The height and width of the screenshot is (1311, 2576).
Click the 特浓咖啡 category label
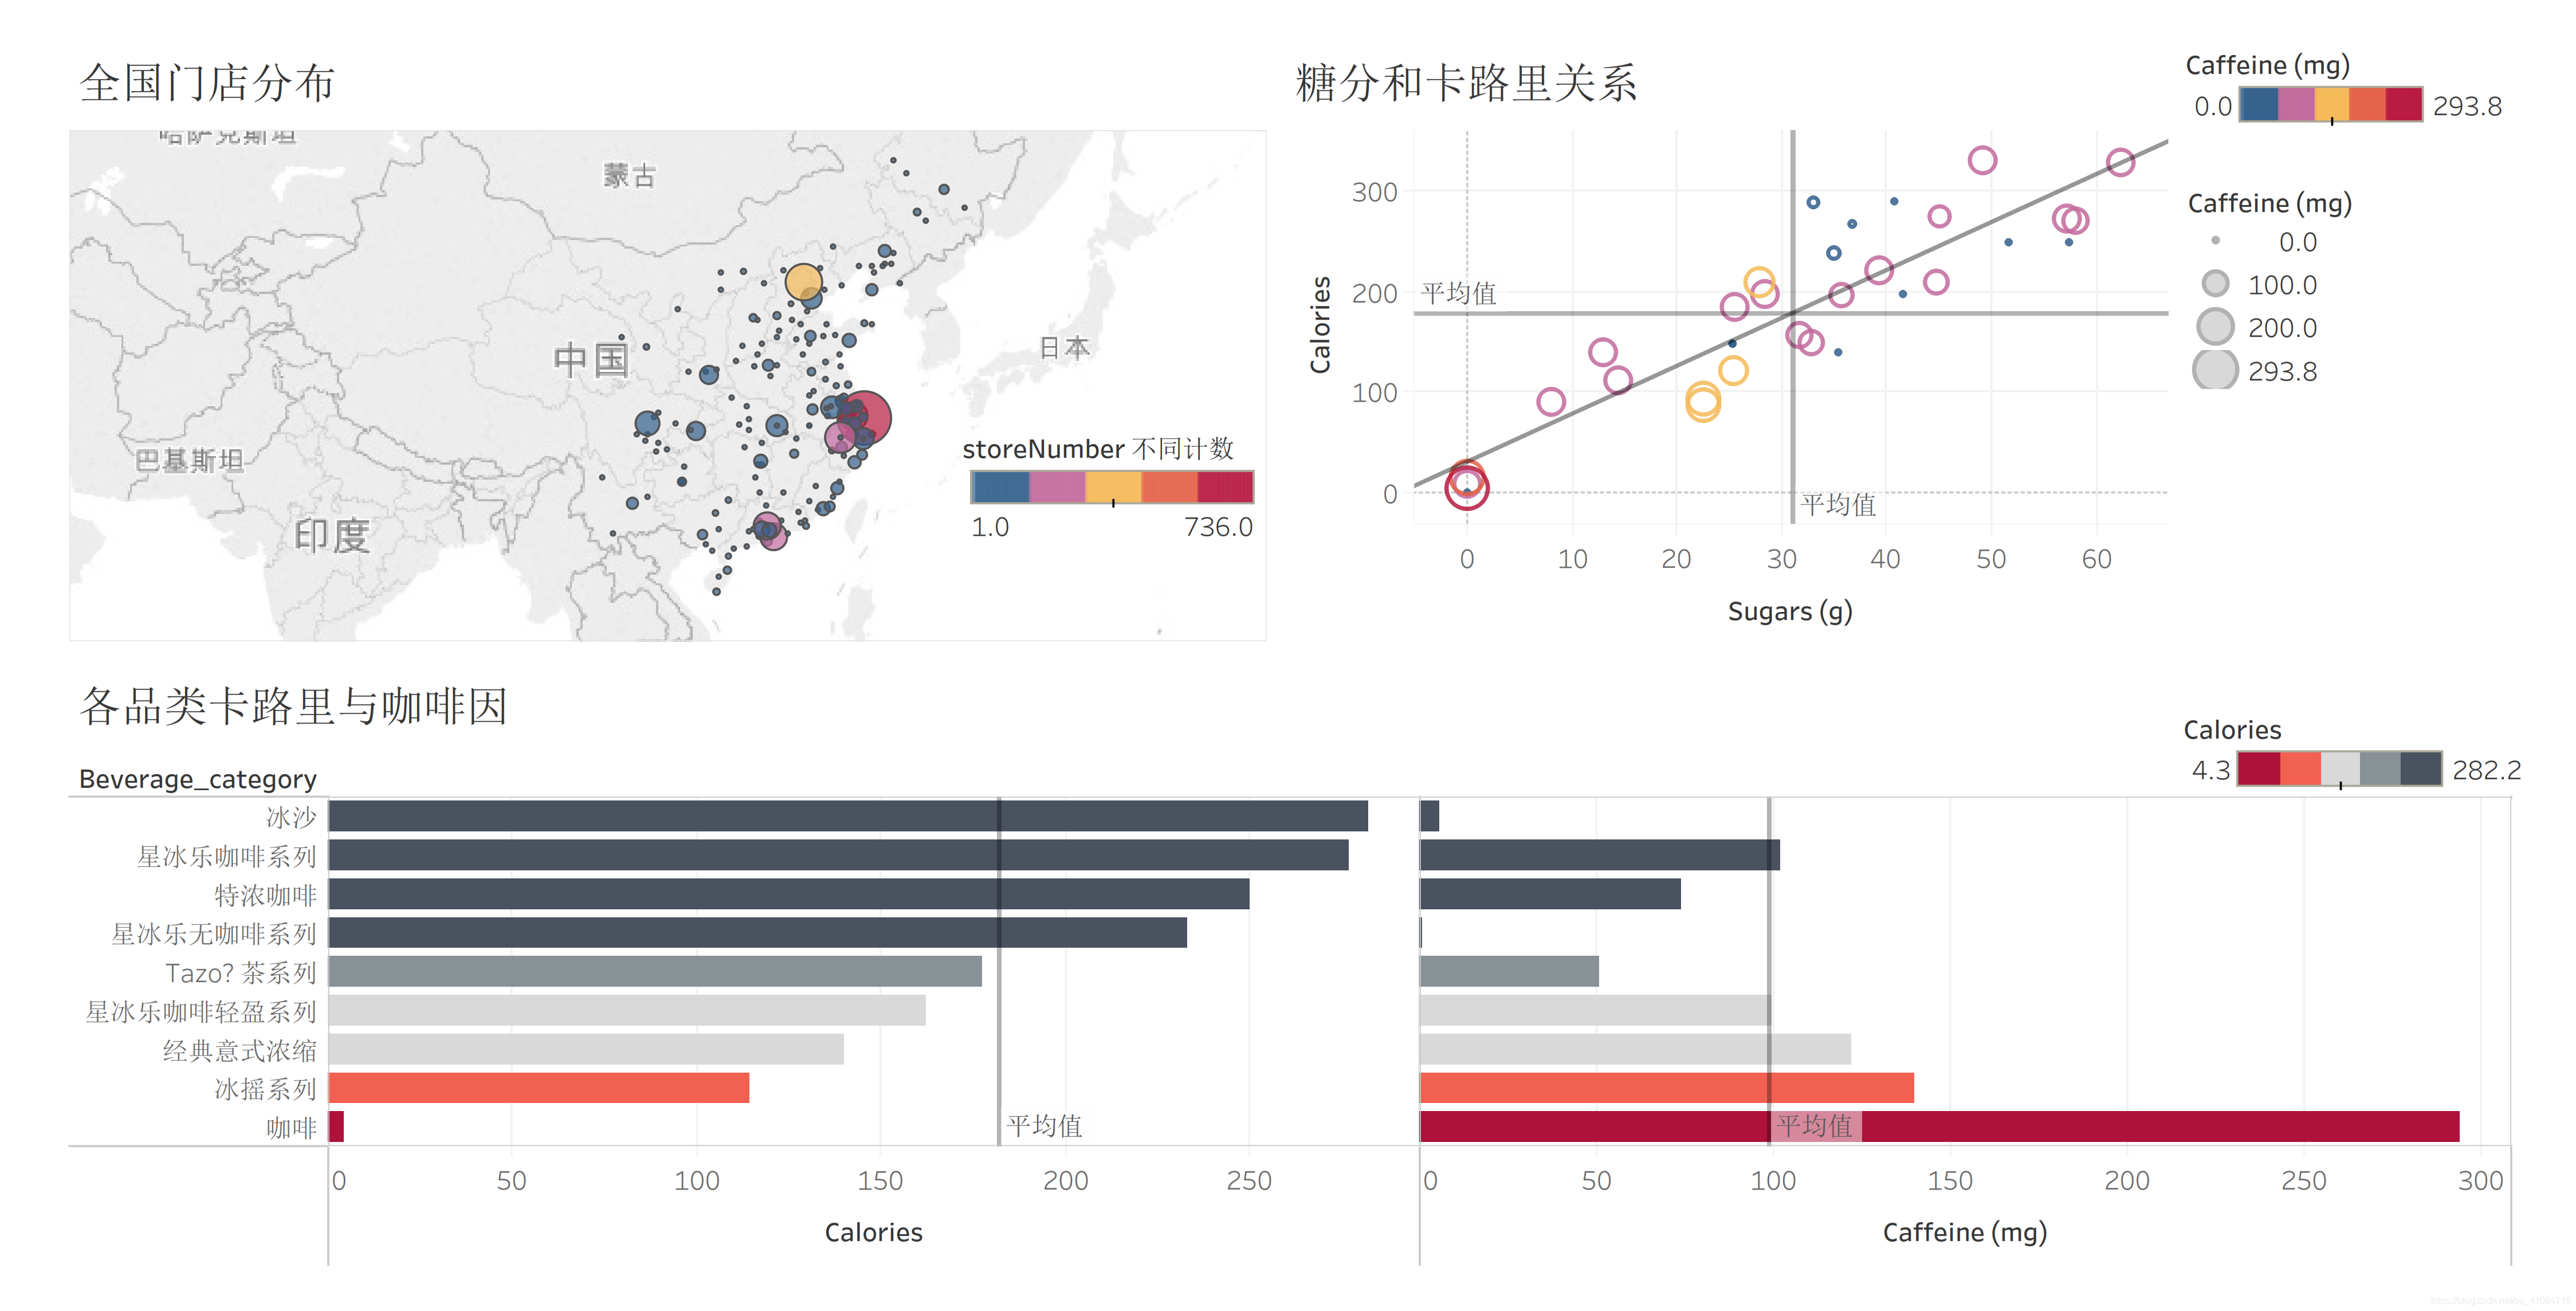(x=265, y=895)
